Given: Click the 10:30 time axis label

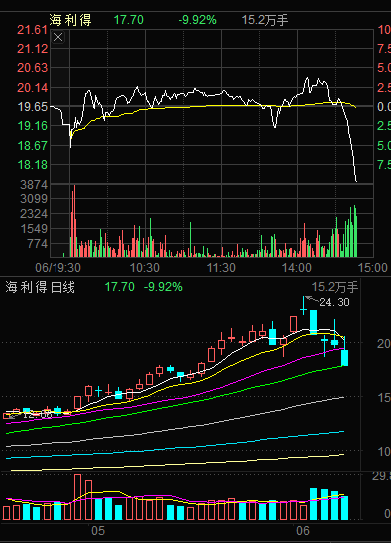Looking at the screenshot, I should point(145,268).
